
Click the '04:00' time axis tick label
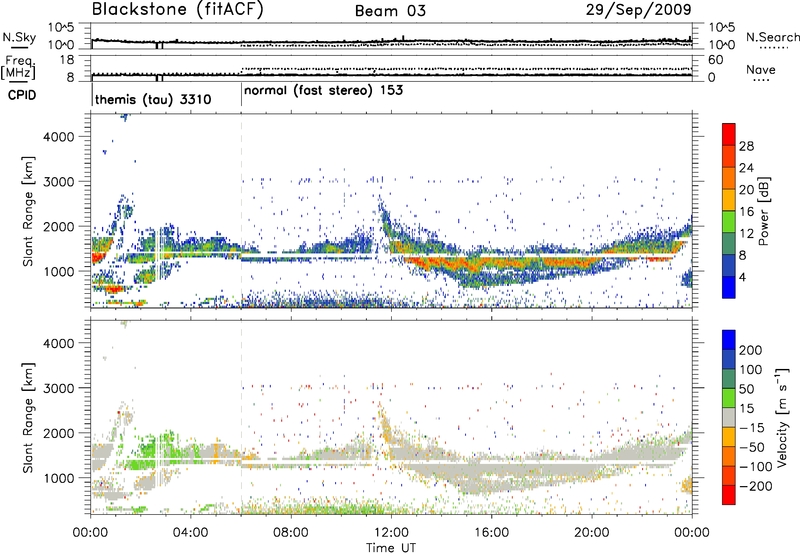click(190, 533)
